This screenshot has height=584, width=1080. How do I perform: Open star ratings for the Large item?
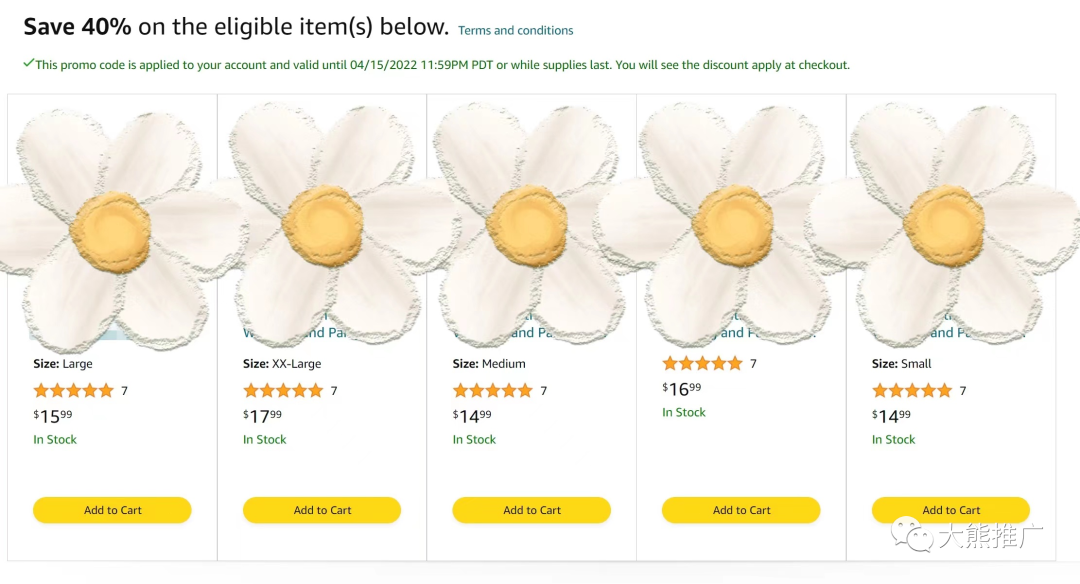pyautogui.click(x=74, y=391)
